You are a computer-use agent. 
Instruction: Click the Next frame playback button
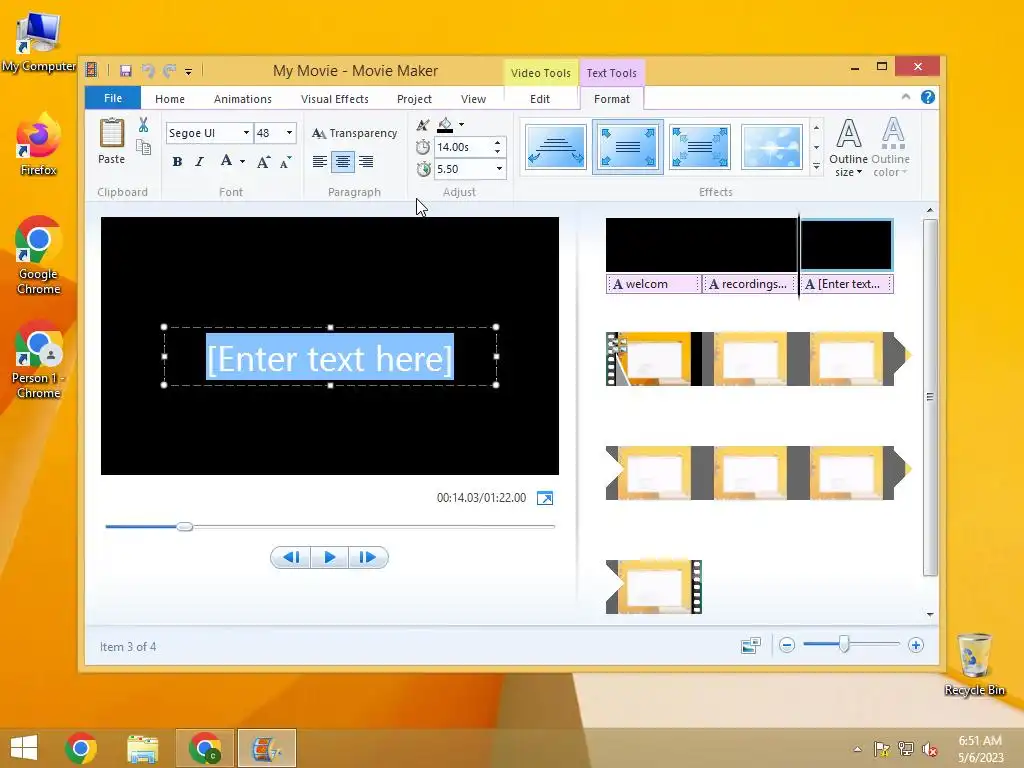click(x=368, y=557)
